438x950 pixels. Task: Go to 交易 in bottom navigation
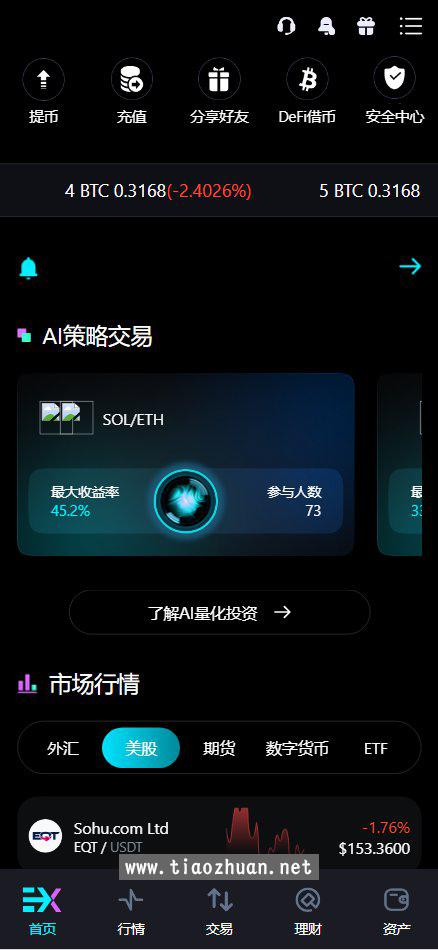pos(219,911)
